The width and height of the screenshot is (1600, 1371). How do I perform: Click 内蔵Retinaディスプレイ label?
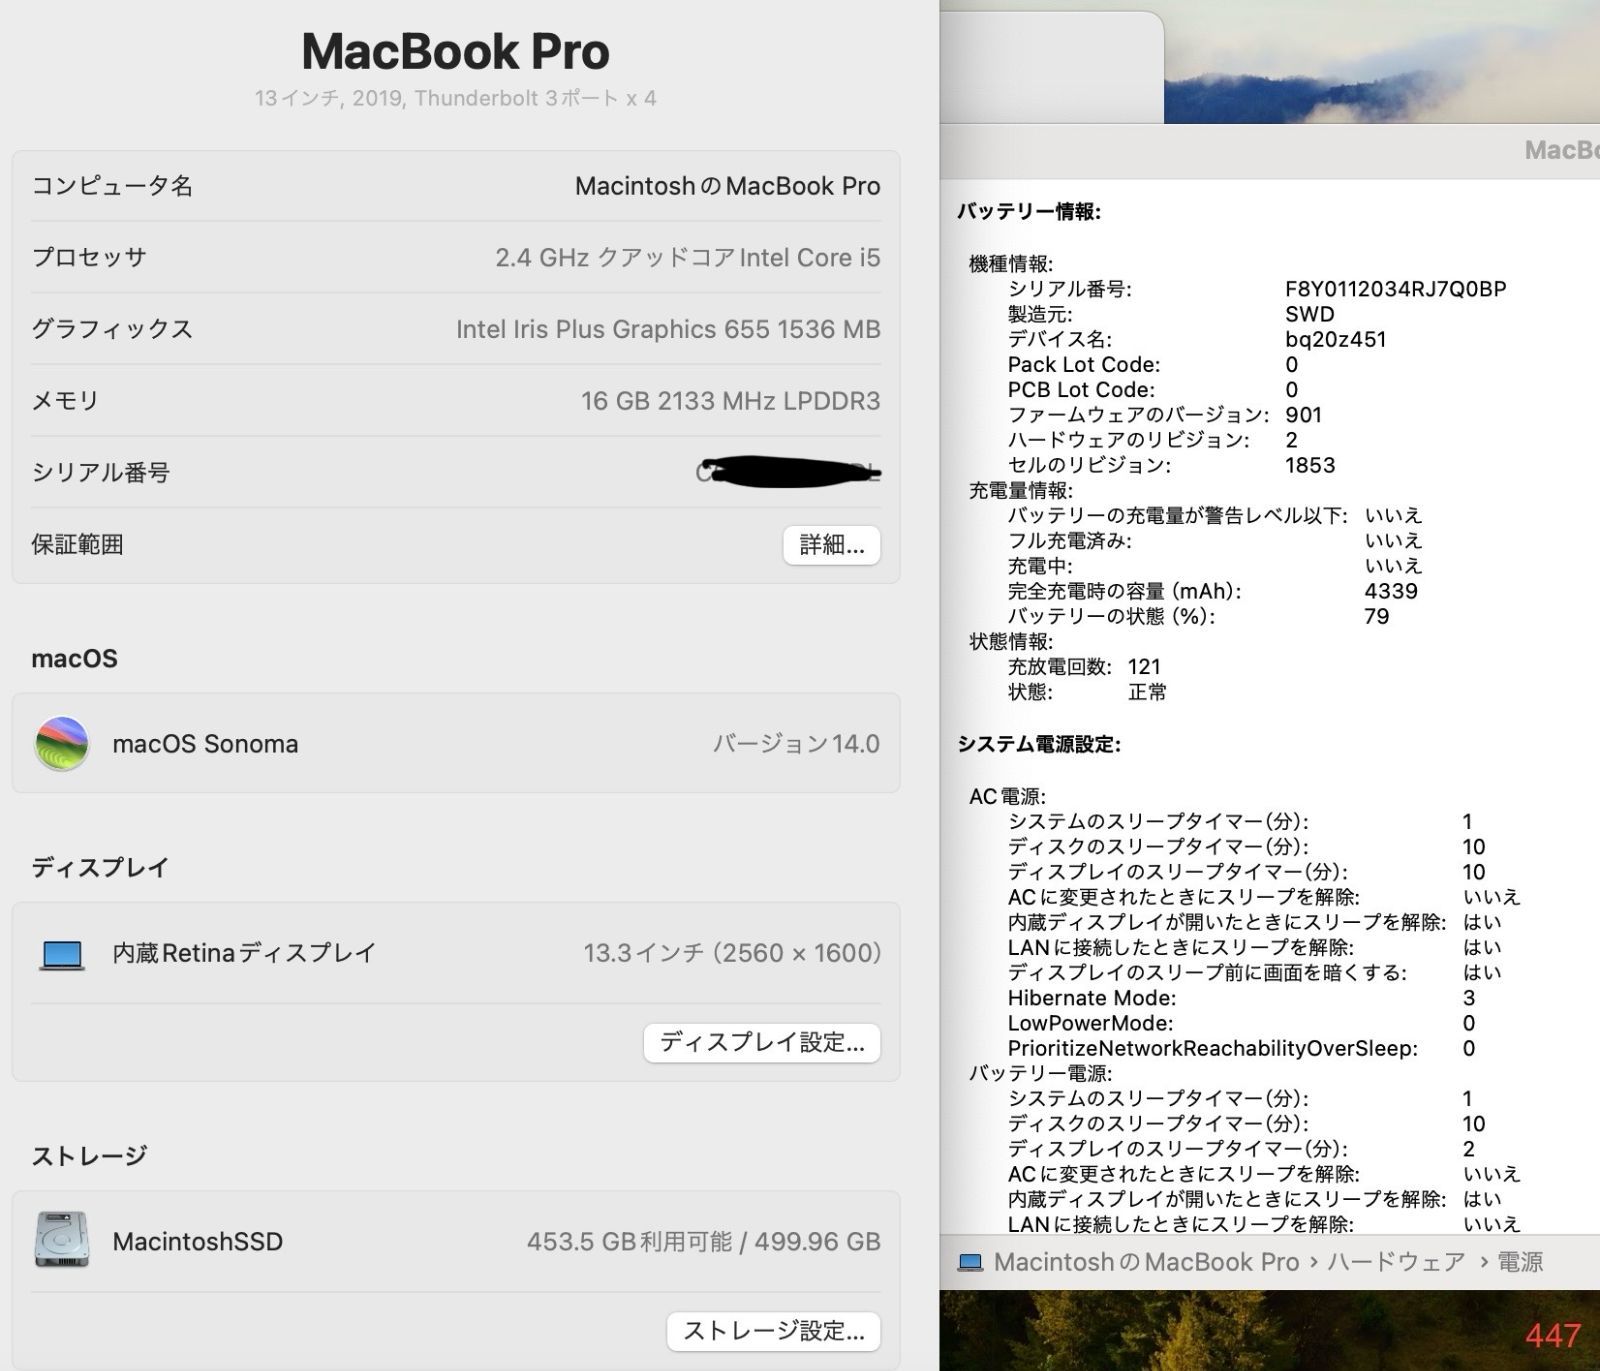point(244,953)
